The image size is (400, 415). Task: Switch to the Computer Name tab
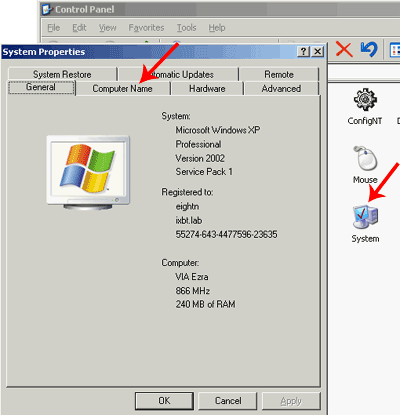pyautogui.click(x=122, y=89)
